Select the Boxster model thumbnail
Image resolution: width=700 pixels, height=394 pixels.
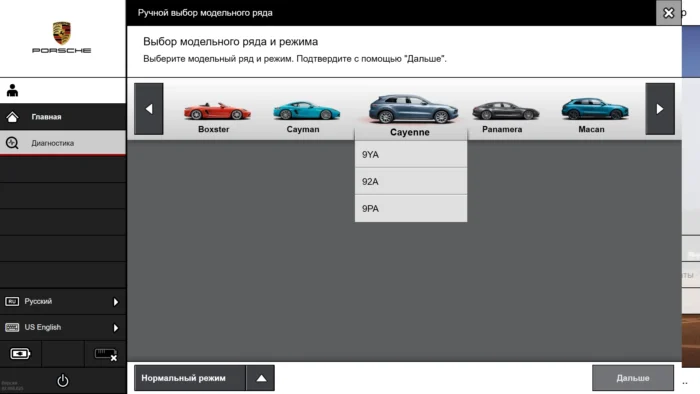point(217,111)
